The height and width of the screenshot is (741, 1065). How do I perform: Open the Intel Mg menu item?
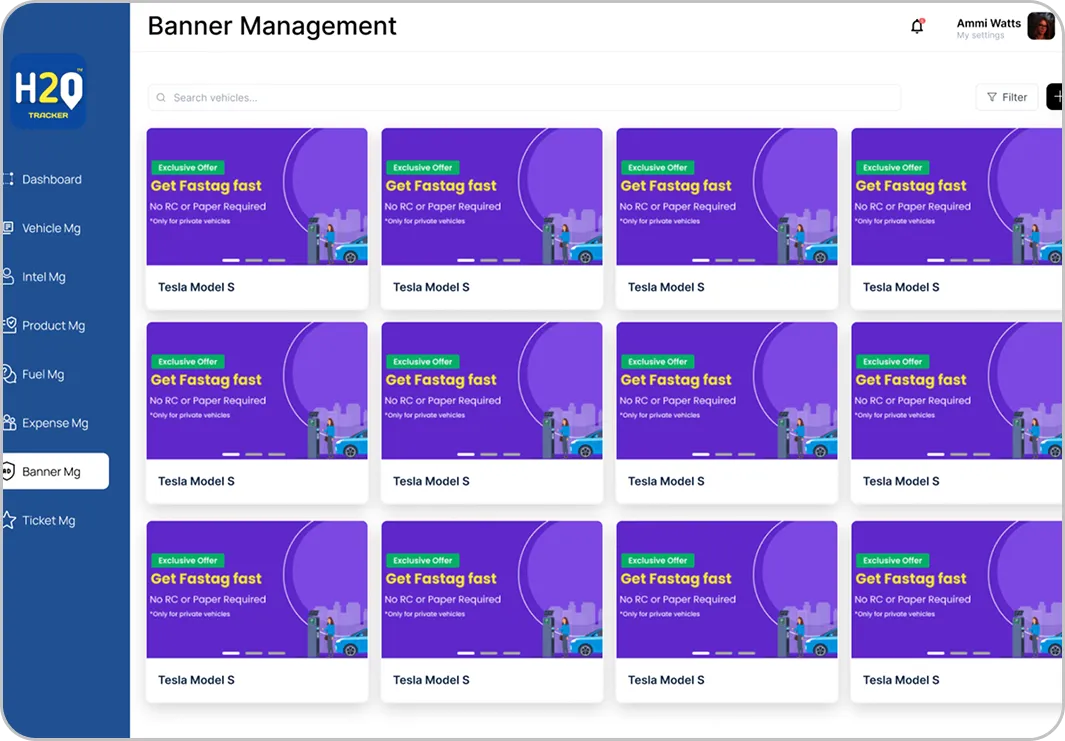(x=44, y=277)
